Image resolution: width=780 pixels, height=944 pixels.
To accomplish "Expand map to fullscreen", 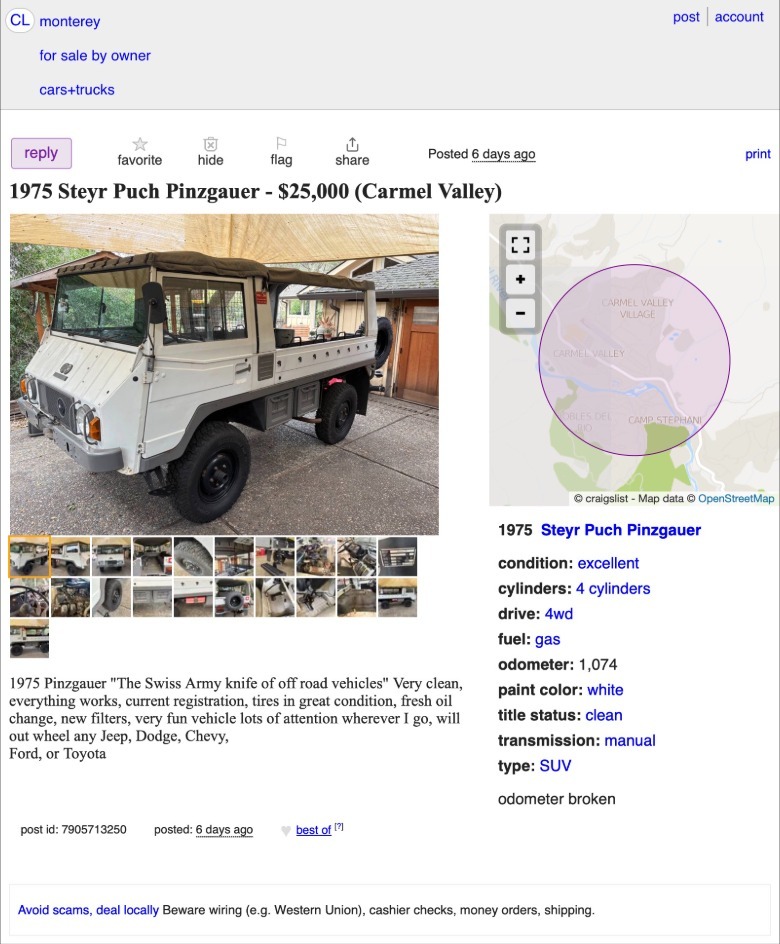I will (520, 245).
